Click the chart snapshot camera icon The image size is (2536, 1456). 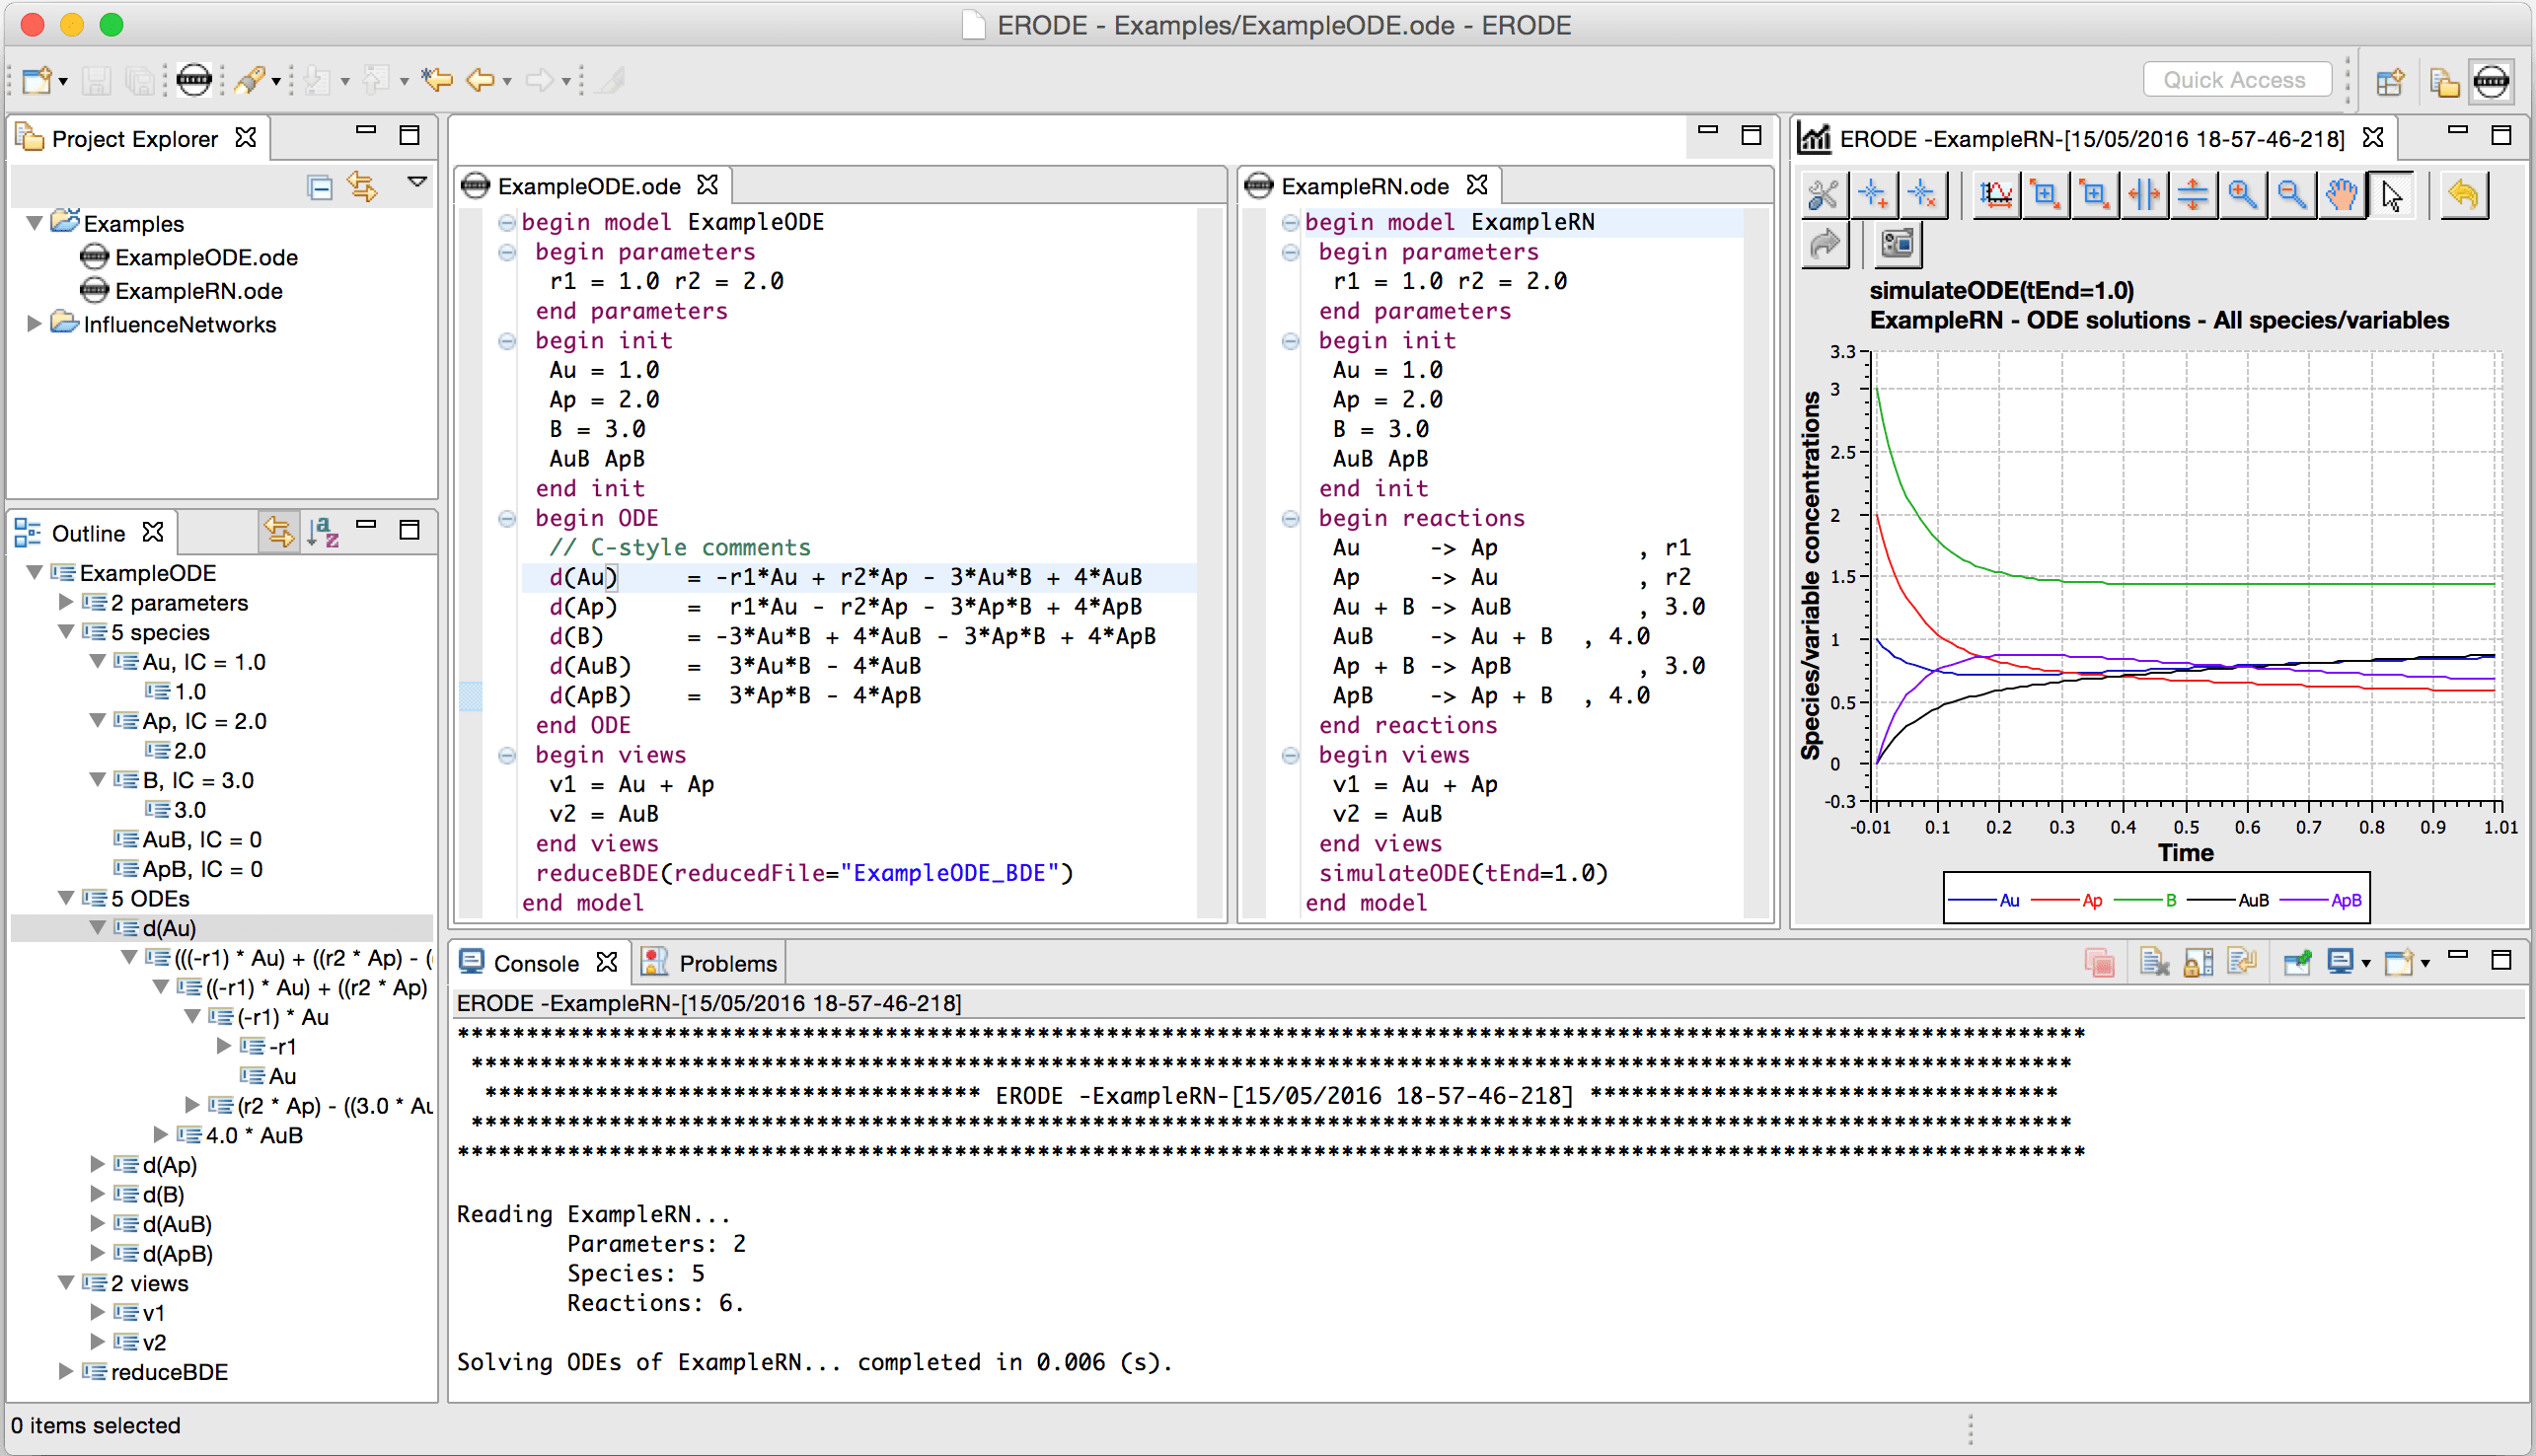click(x=1896, y=244)
